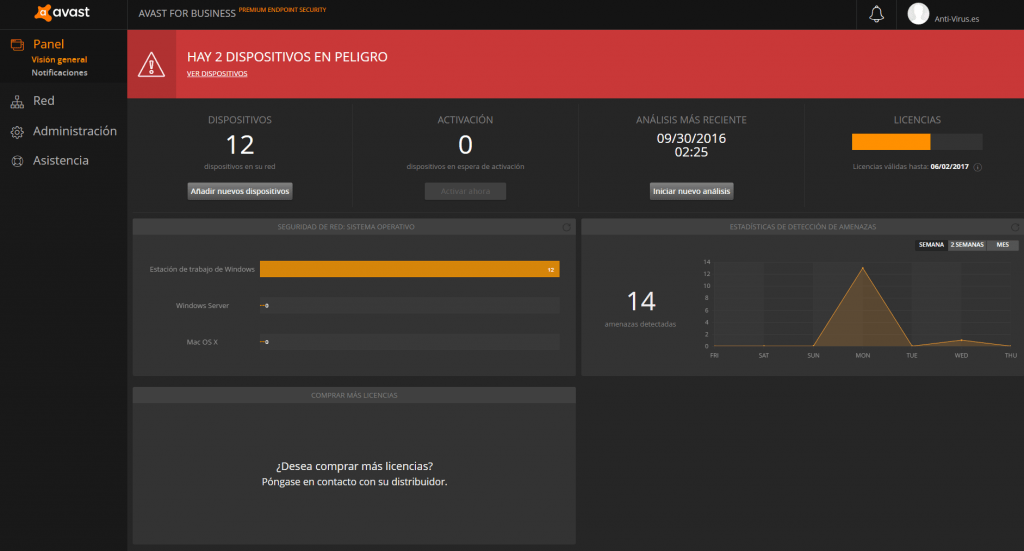The width and height of the screenshot is (1024, 551).
Task: Click the 12 dispositivos count
Action: click(x=240, y=145)
